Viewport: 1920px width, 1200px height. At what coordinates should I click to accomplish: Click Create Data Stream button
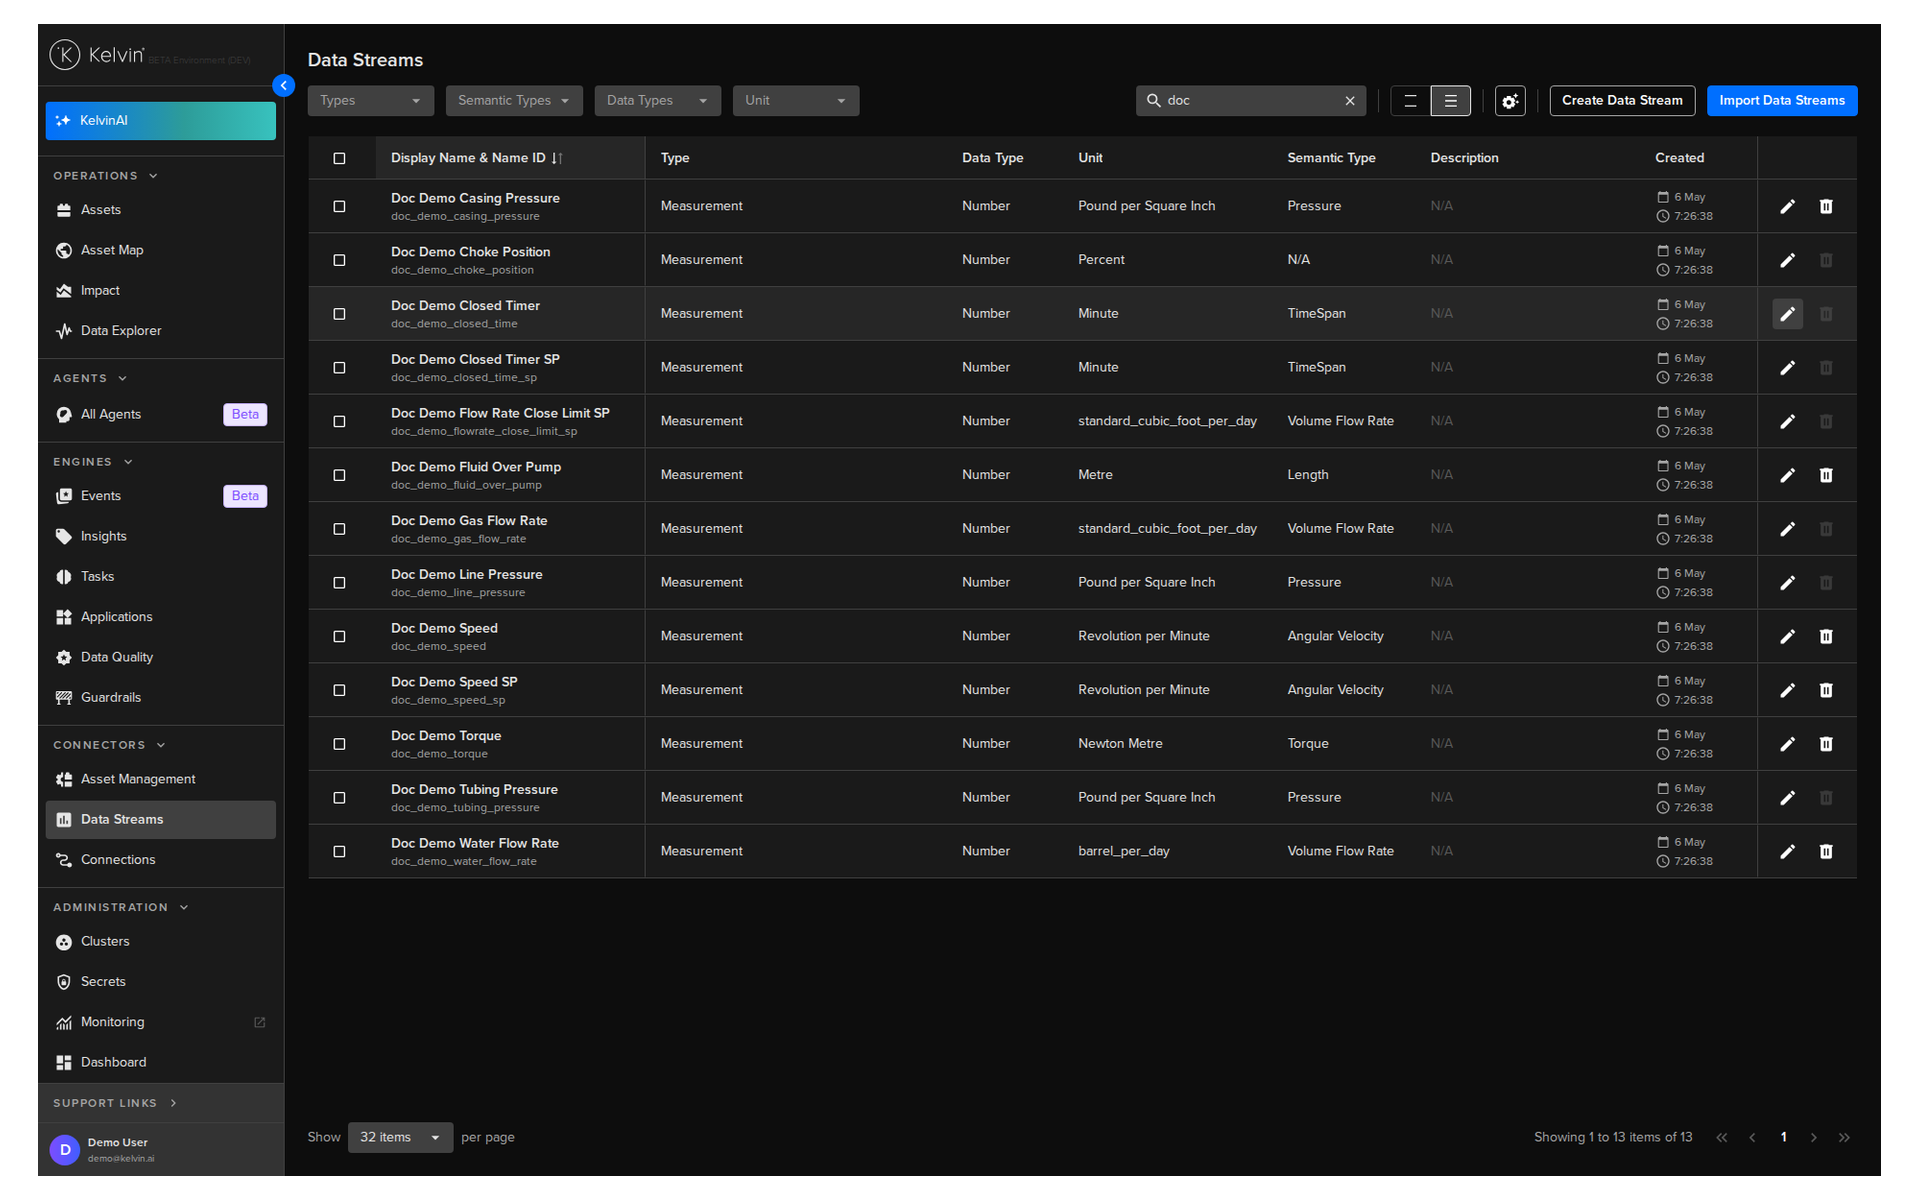(x=1622, y=101)
